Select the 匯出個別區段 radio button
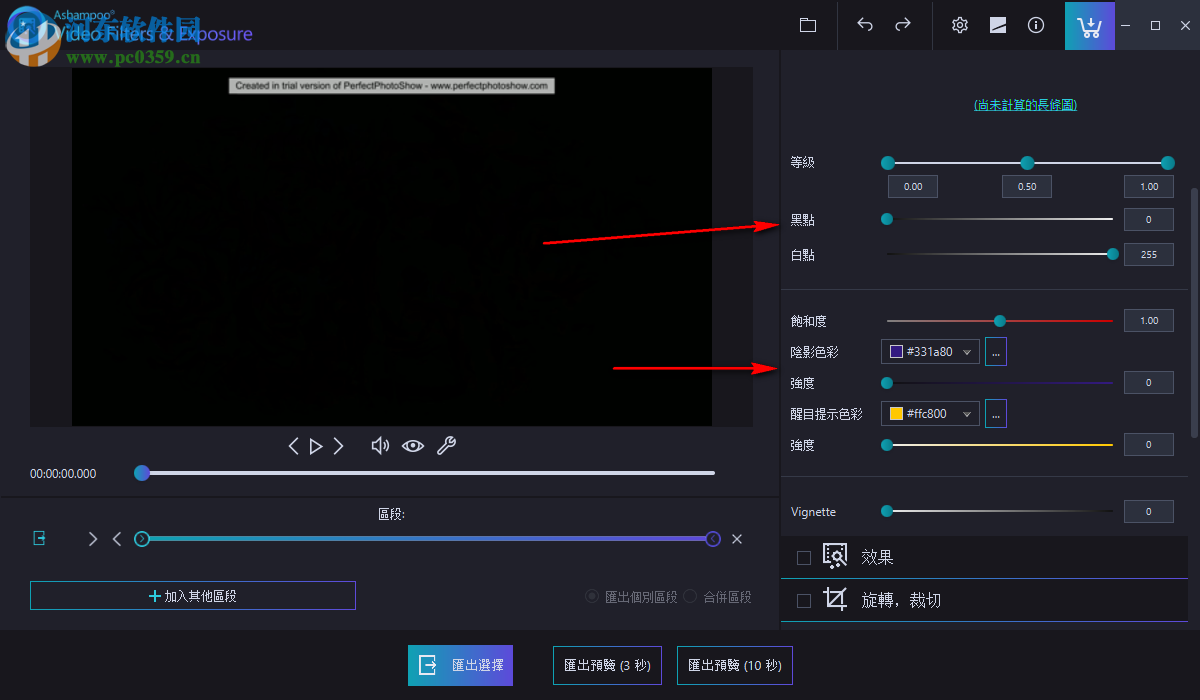This screenshot has width=1200, height=700. pos(591,597)
